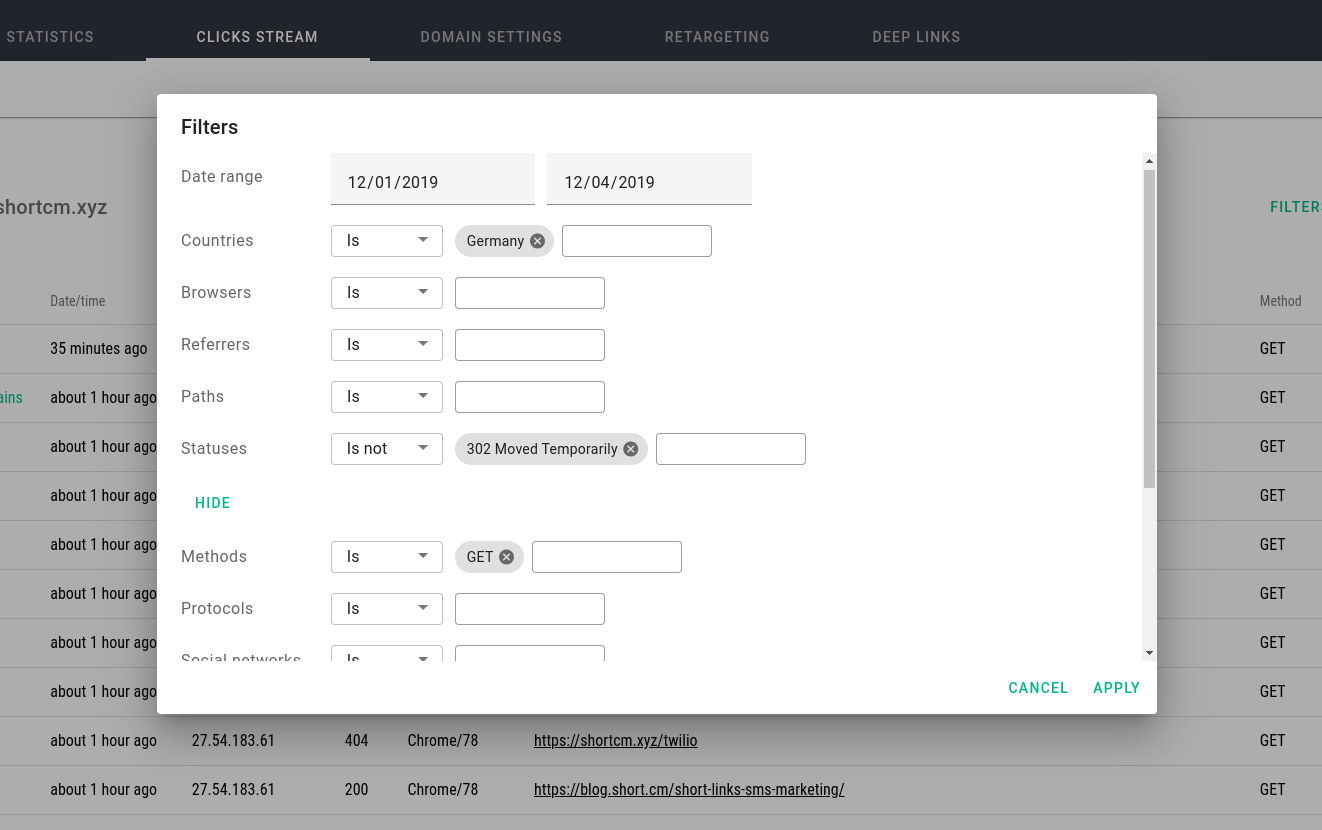Open the shortcm.xyz/twilio link
Screen dimensions: 1322x830
coord(615,740)
